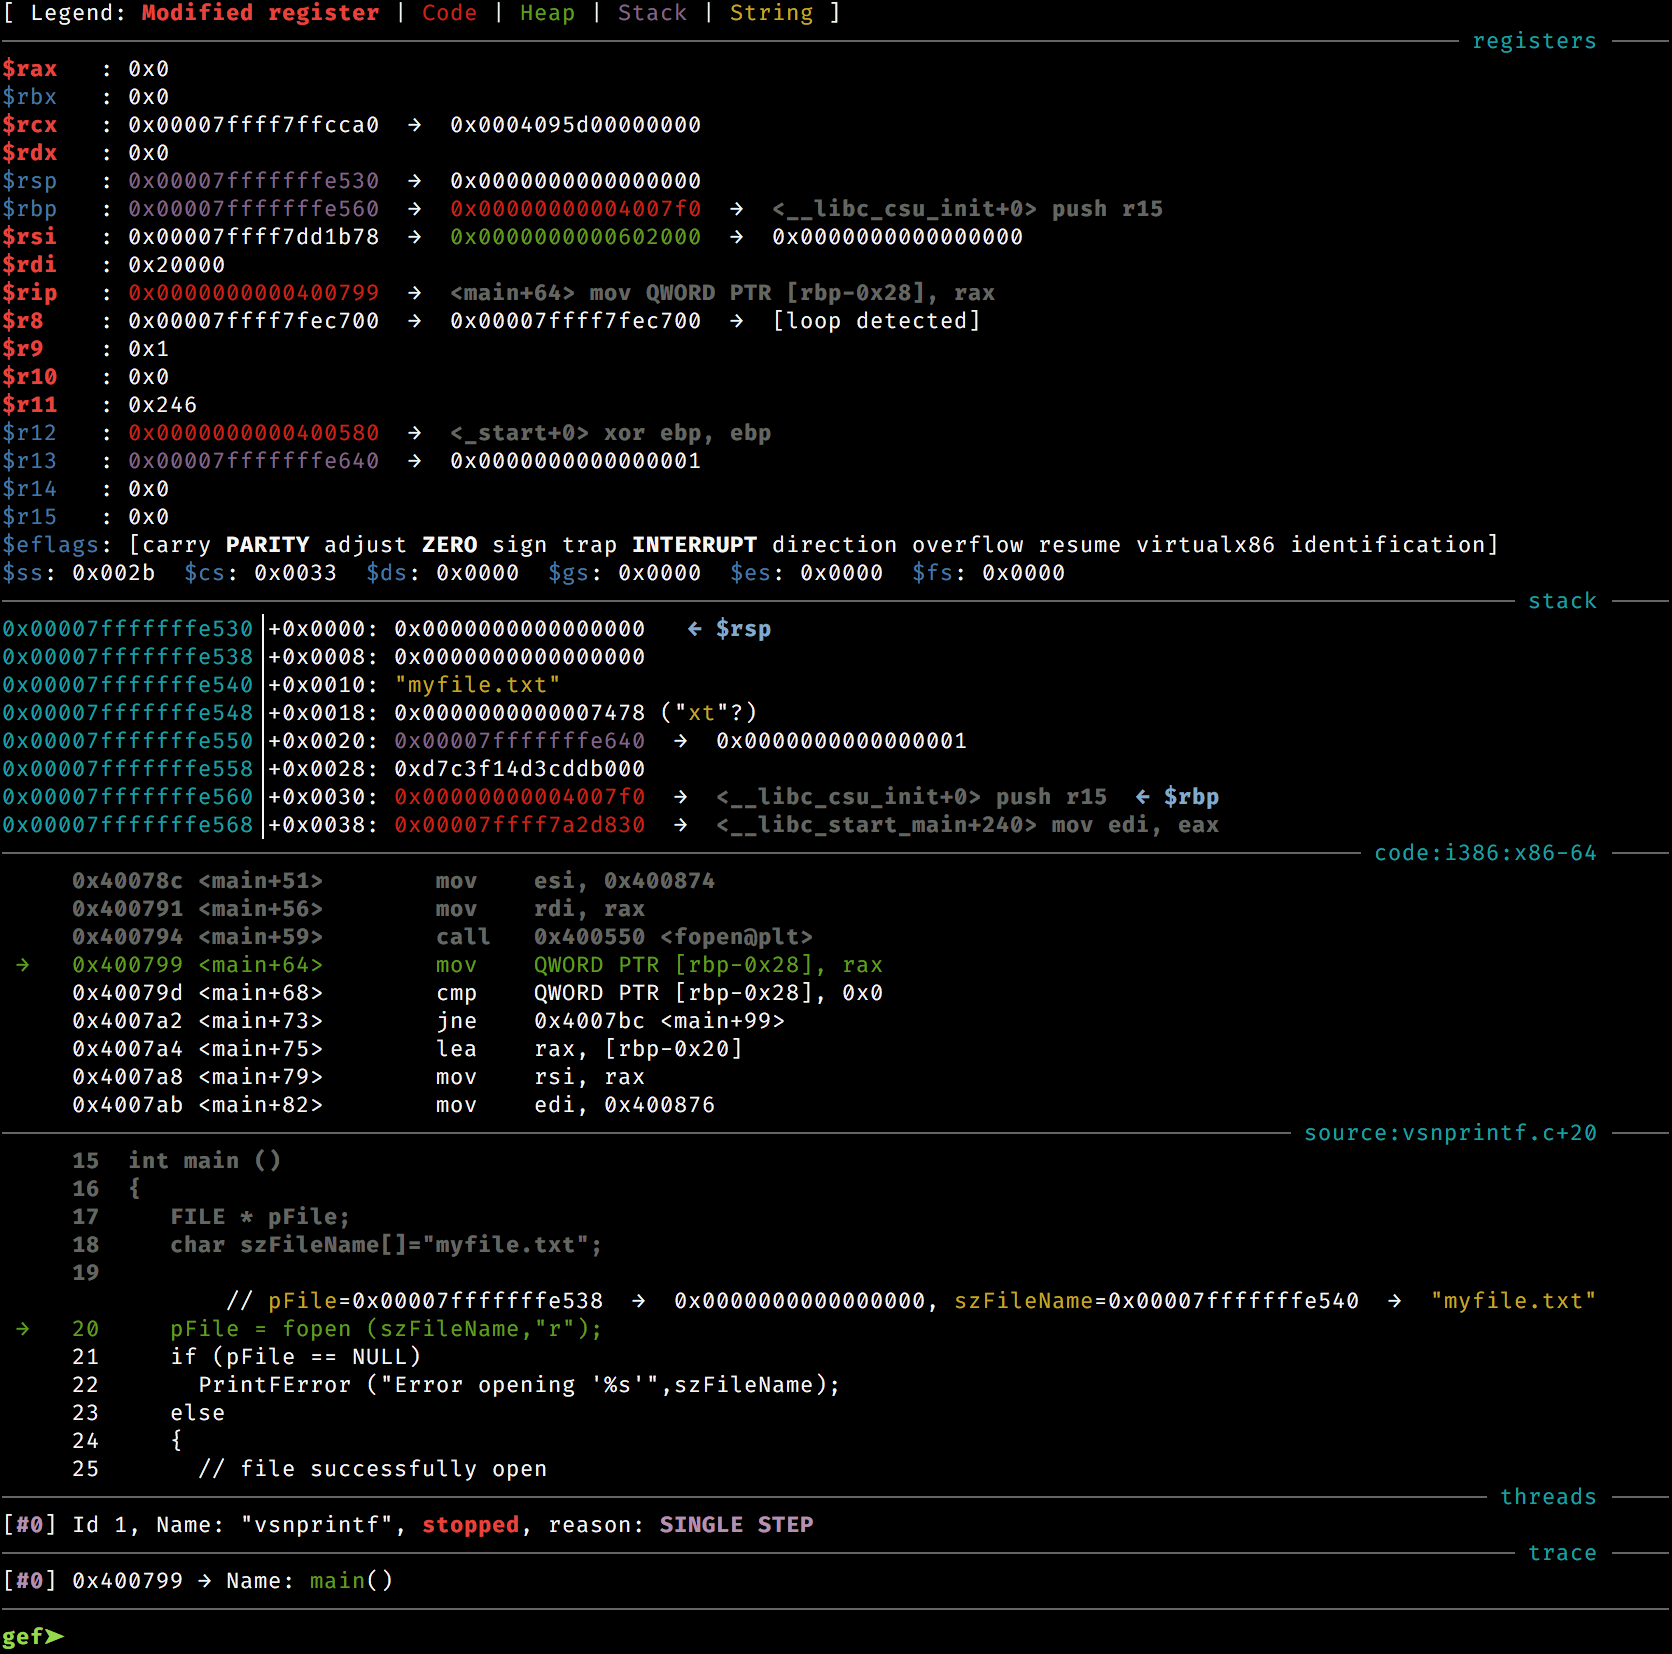This screenshot has width=1672, height=1654.
Task: Click the r13 value 0x00007fffffffe640
Action: click(253, 461)
